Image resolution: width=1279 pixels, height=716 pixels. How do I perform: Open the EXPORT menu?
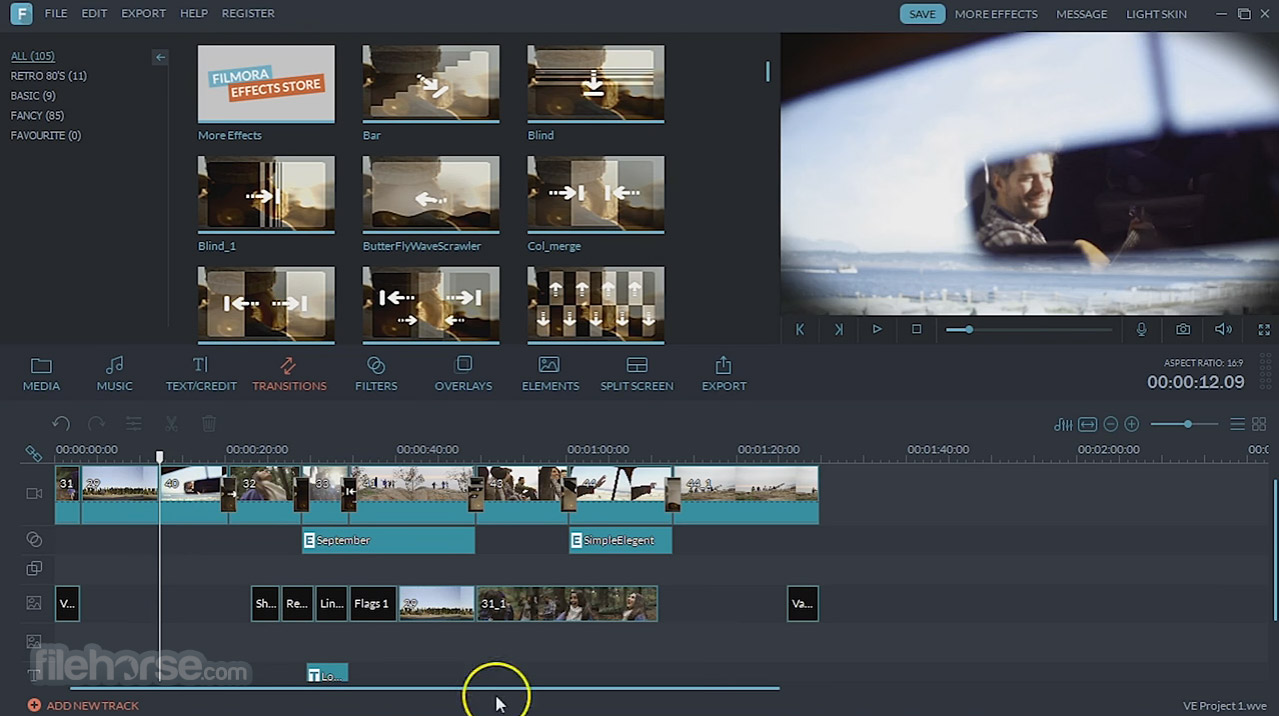point(143,13)
